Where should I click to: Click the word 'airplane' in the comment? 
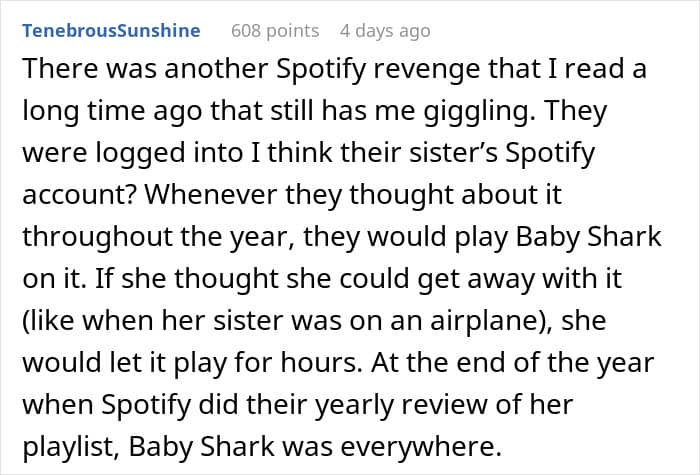(485, 321)
